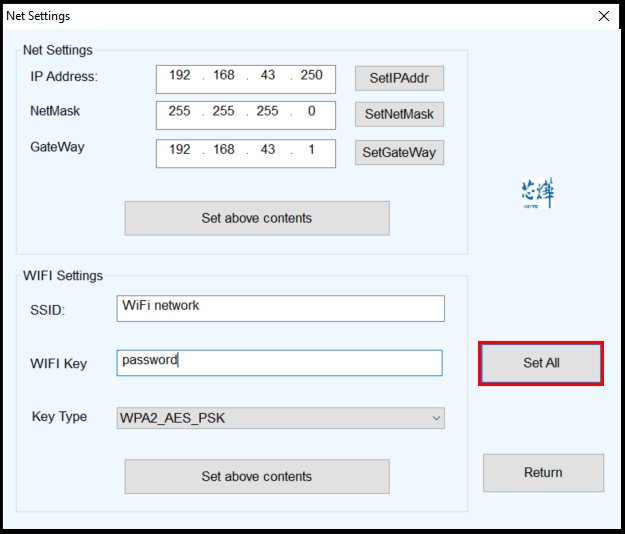
Task: Click the Return button
Action: click(x=543, y=473)
